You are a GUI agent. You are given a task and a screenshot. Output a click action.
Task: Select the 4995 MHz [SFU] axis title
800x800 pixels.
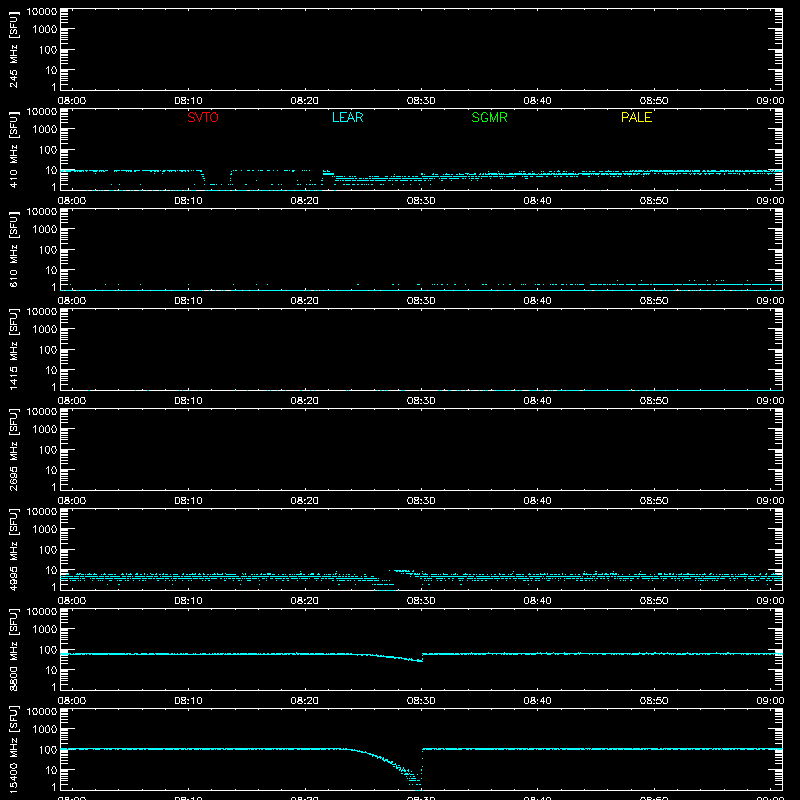click(x=13, y=549)
